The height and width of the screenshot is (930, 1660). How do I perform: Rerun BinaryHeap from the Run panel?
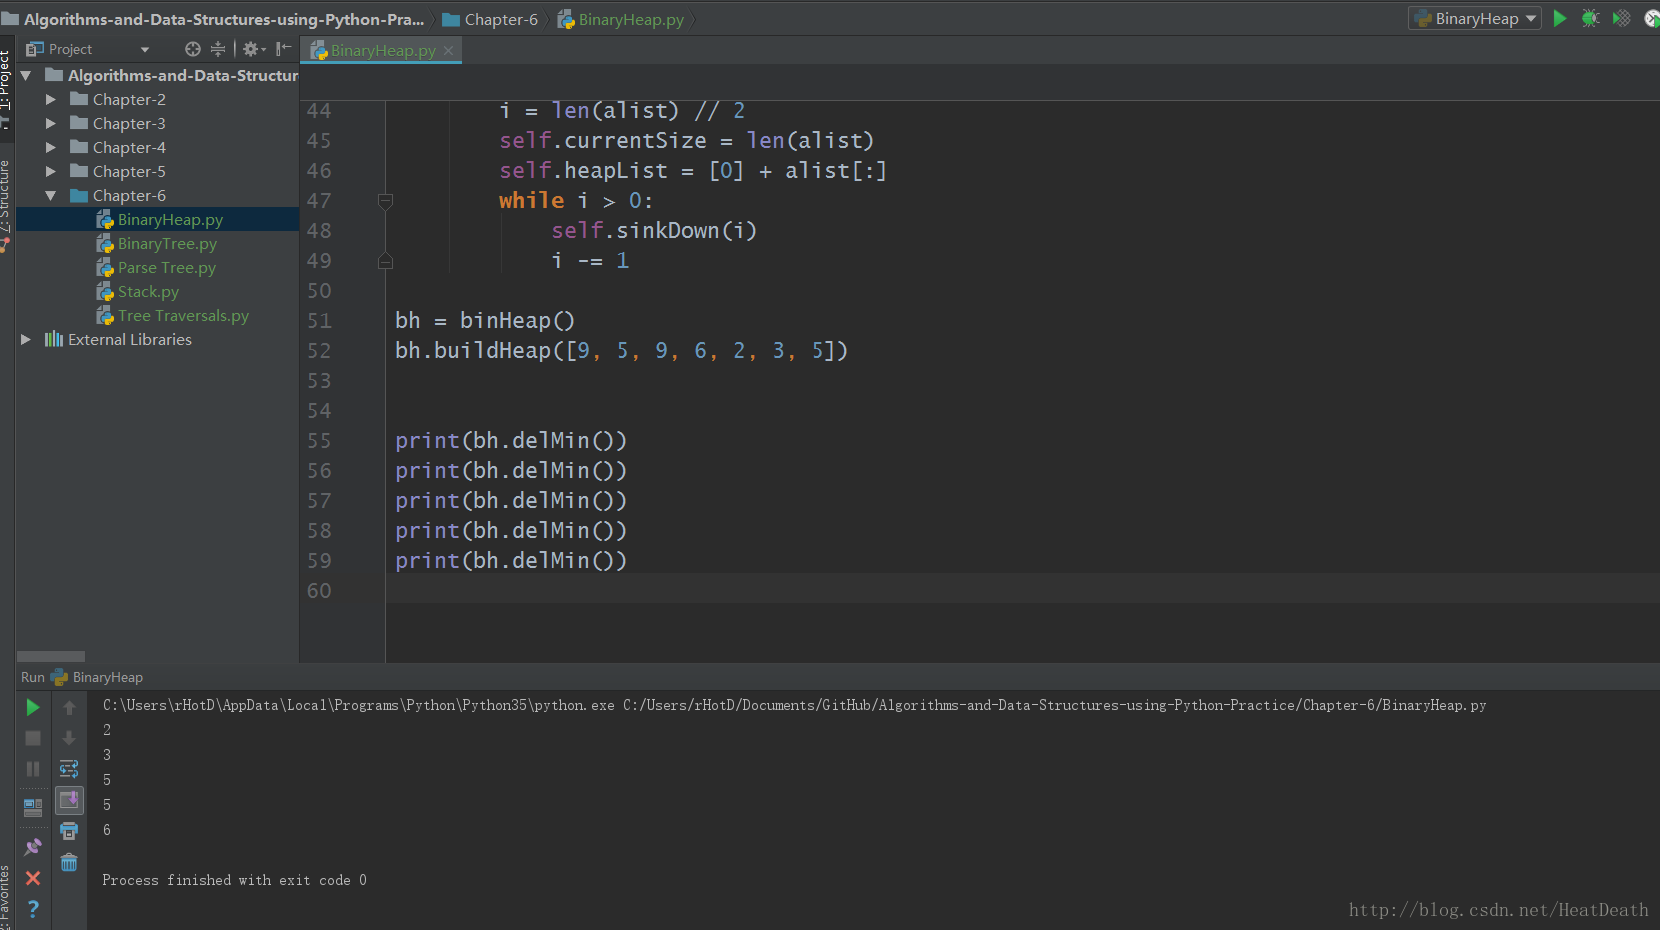(x=33, y=707)
